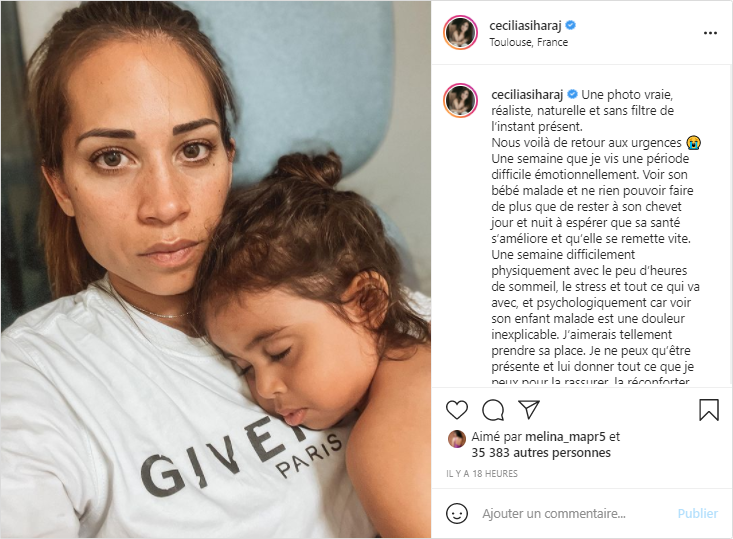View the 35 383 autres personnes likes list
Viewport: 733px width, 539px height.
(541, 453)
